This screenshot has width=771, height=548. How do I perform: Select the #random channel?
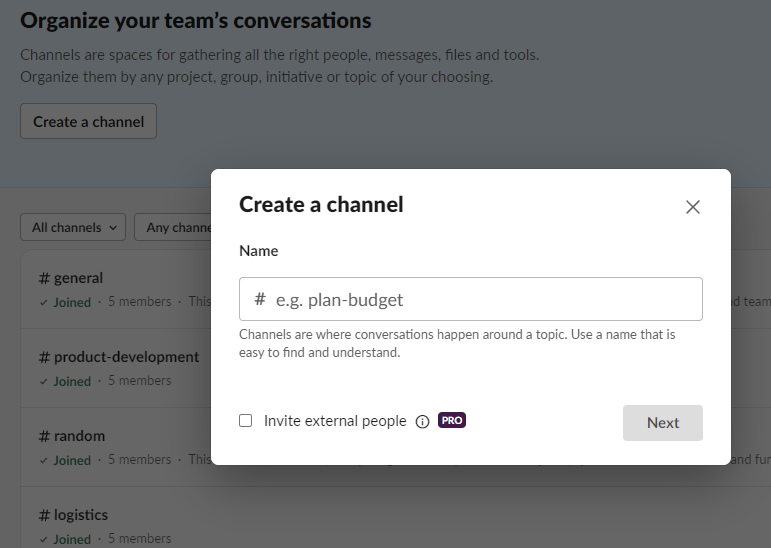tap(71, 436)
